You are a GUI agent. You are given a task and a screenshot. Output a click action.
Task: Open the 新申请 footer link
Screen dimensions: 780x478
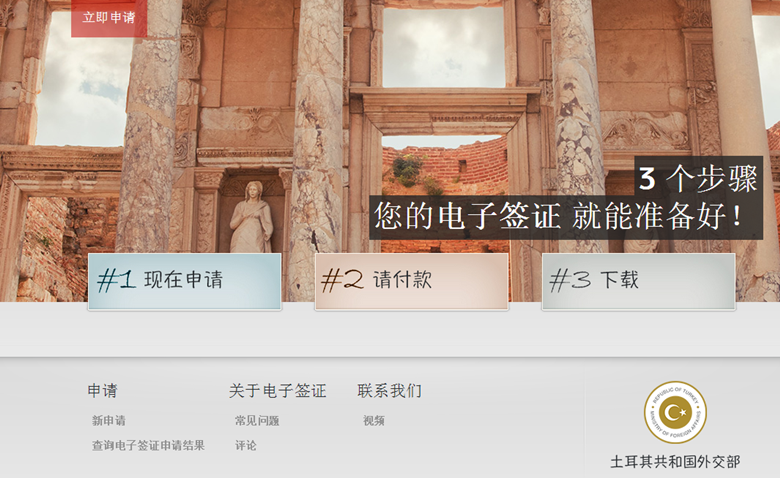[x=108, y=421]
